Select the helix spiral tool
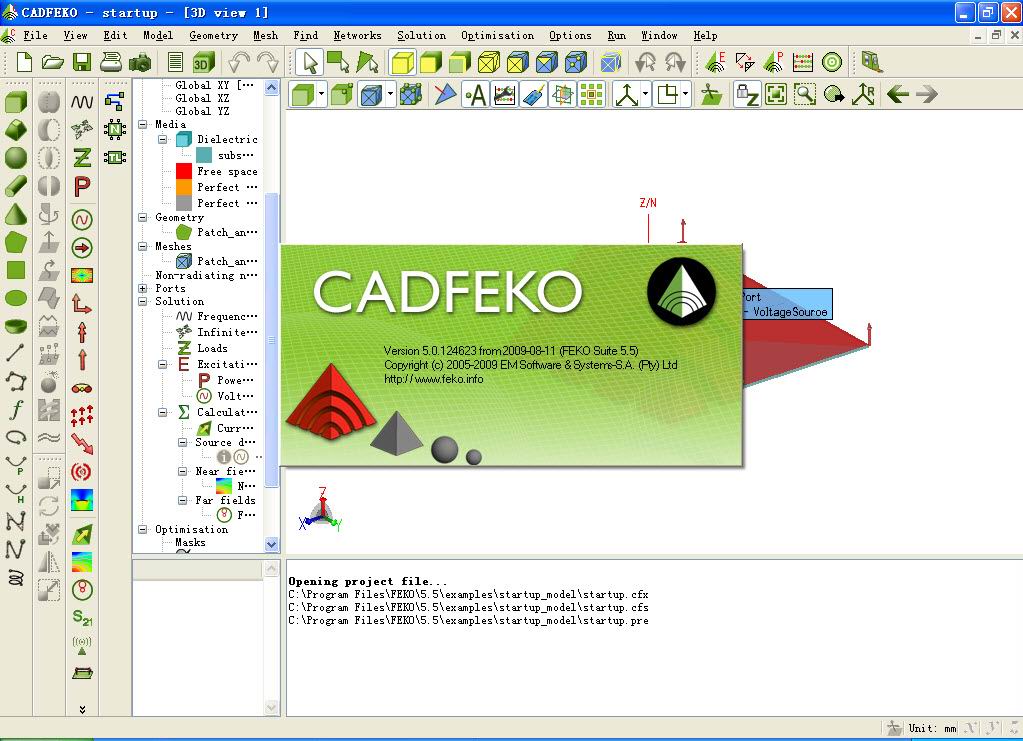This screenshot has height=741, width=1023. coord(16,577)
